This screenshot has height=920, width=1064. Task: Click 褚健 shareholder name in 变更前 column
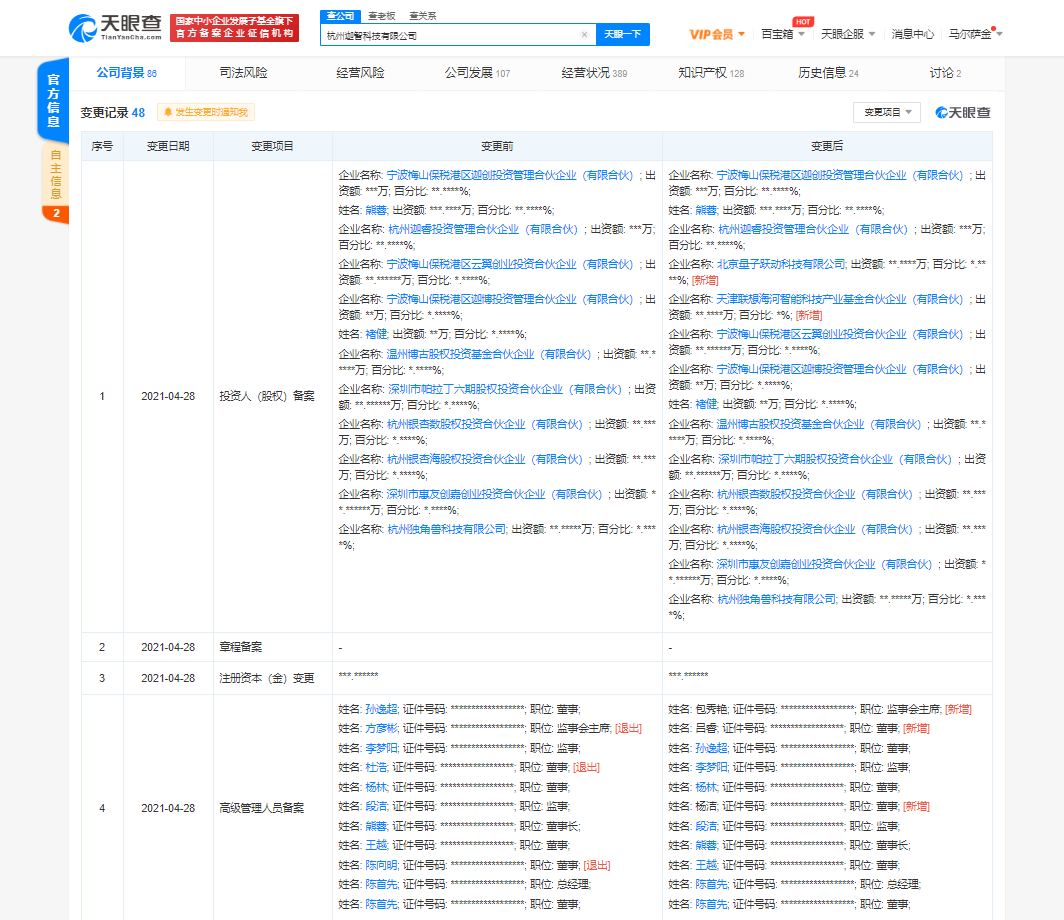pos(376,334)
